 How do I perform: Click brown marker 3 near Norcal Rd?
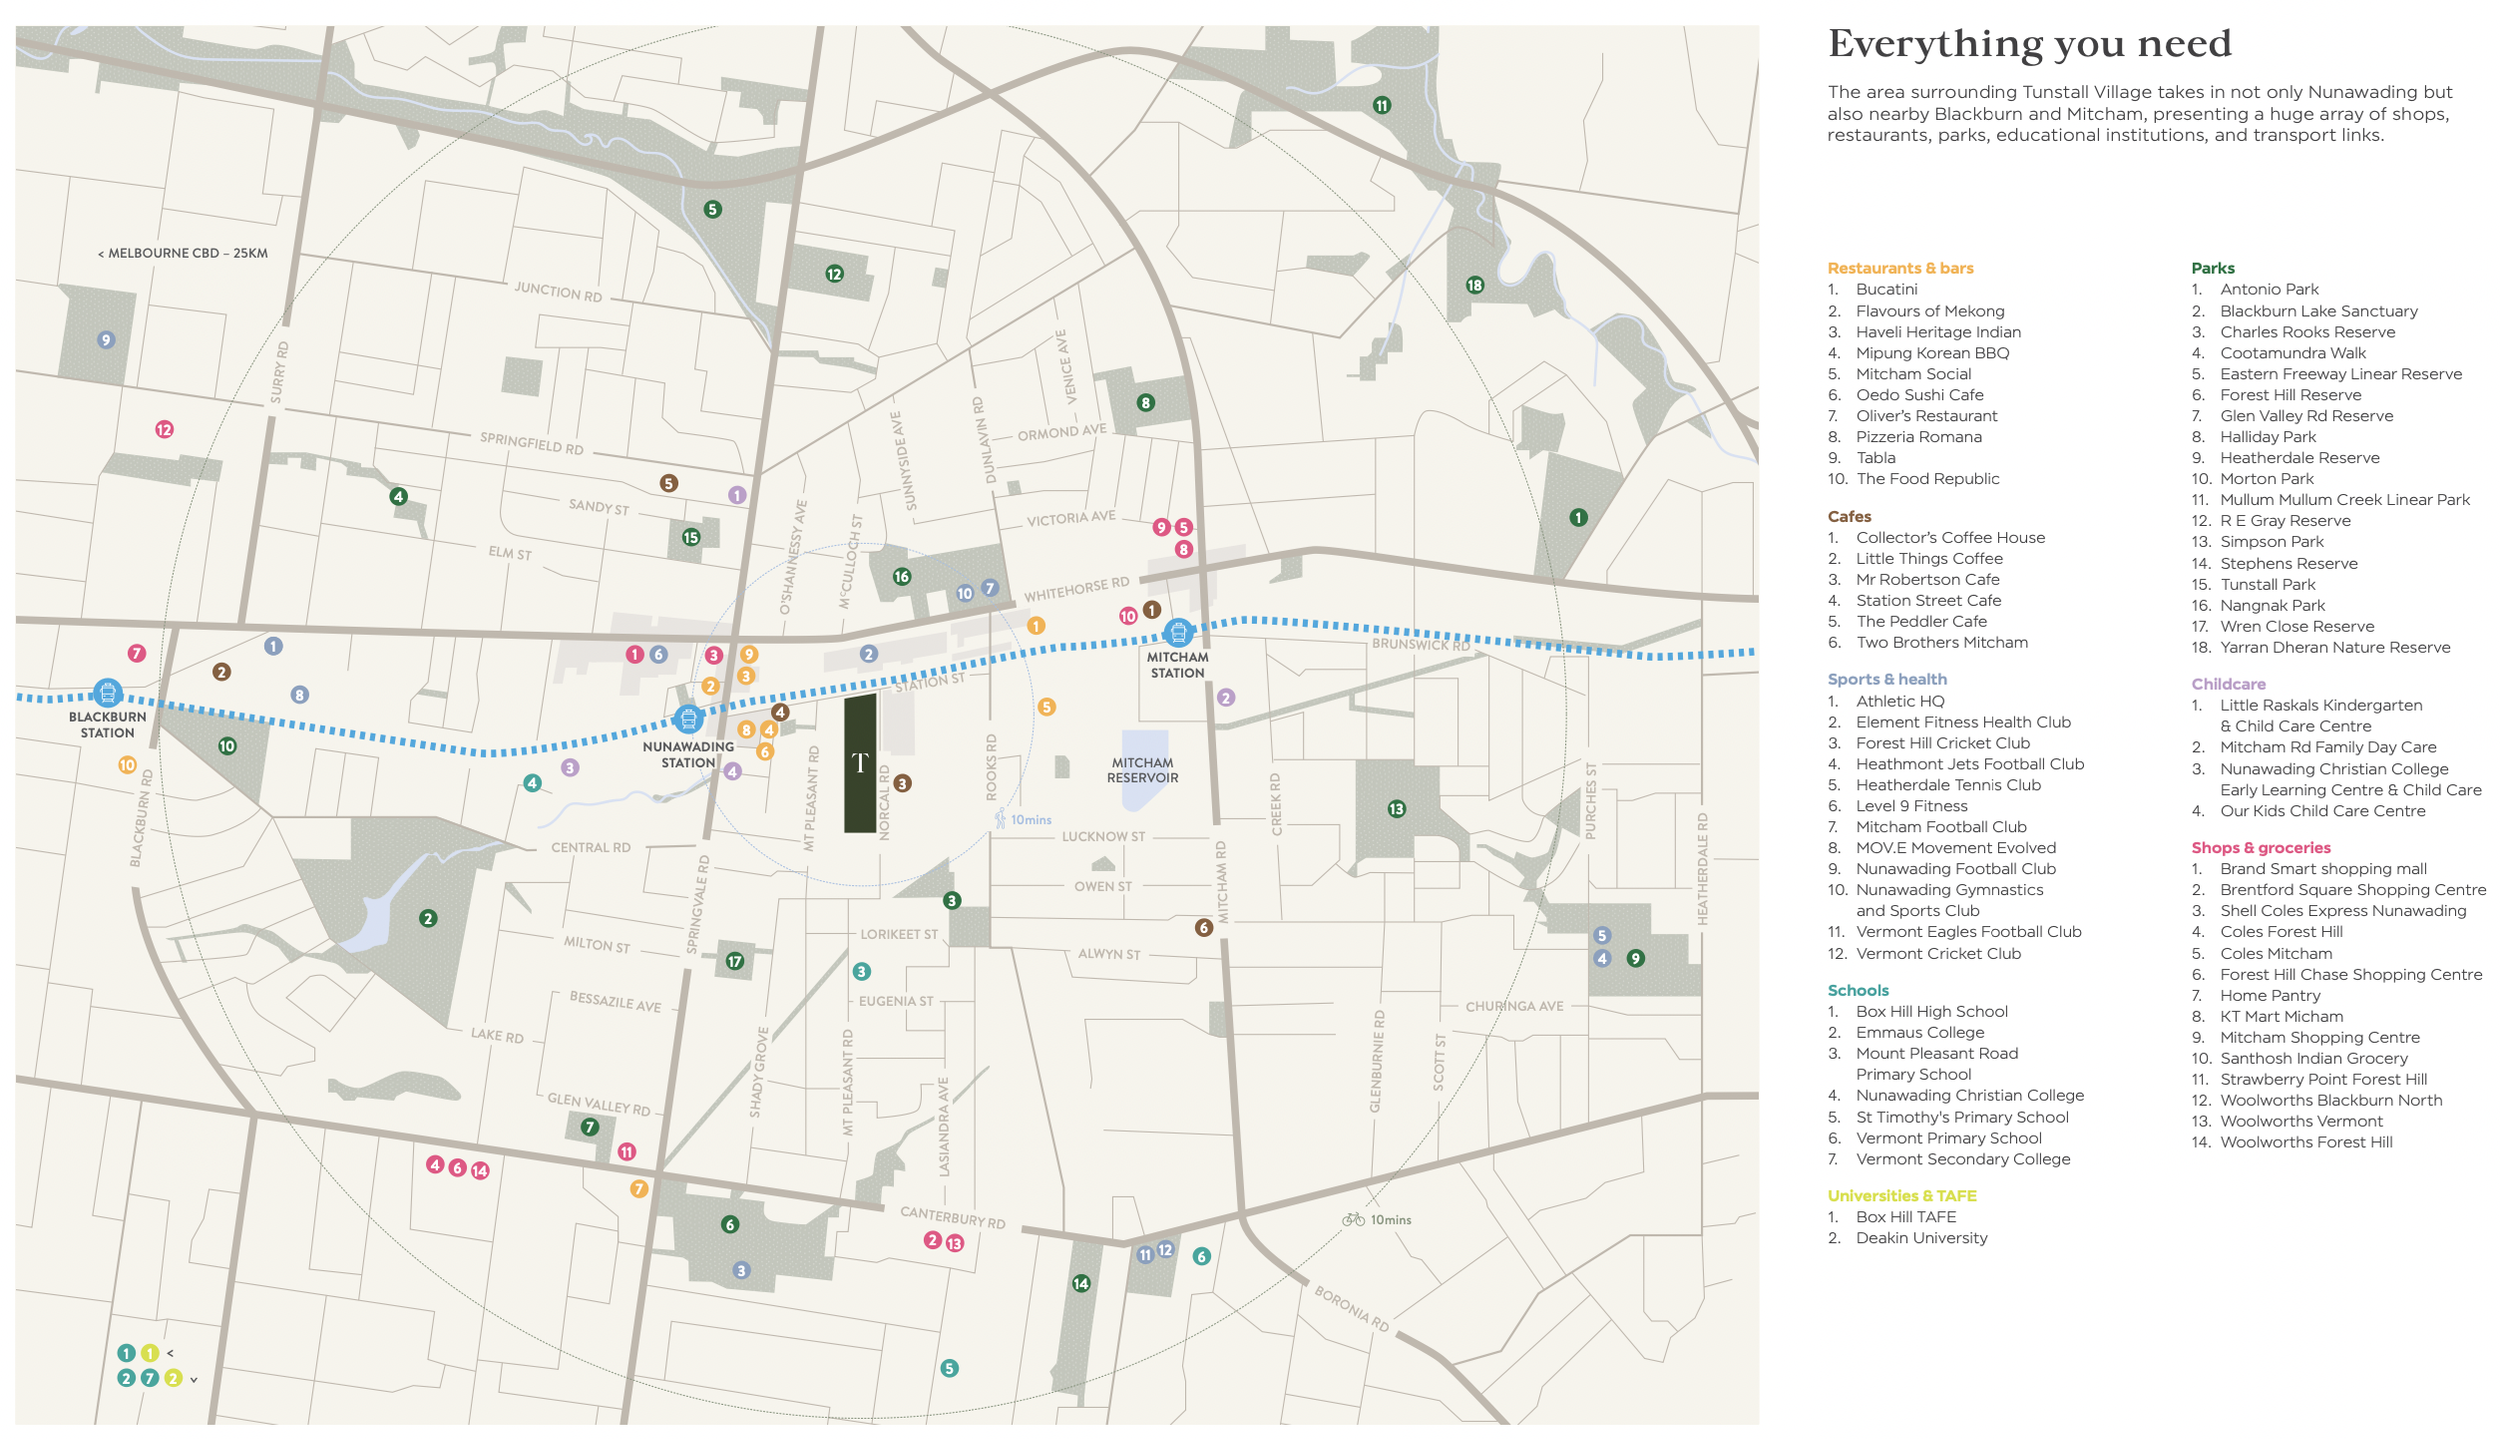(903, 783)
